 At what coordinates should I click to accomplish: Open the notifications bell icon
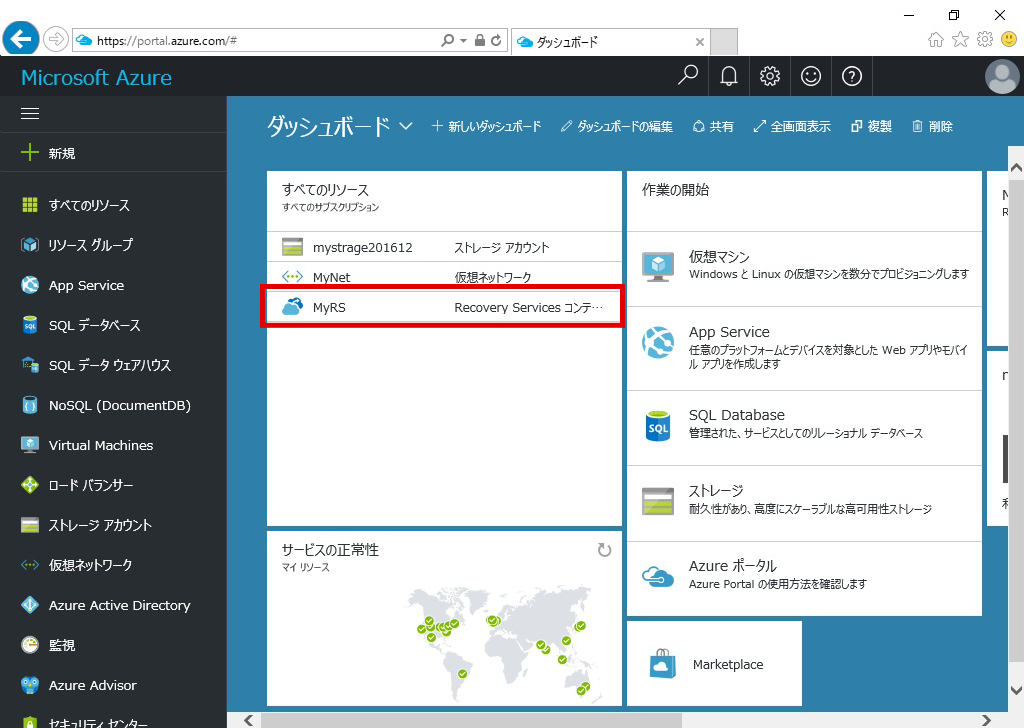point(729,76)
